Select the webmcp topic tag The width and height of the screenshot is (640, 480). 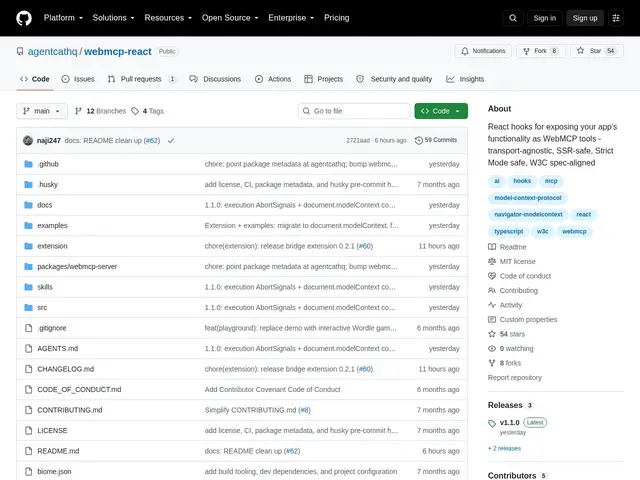(x=574, y=231)
